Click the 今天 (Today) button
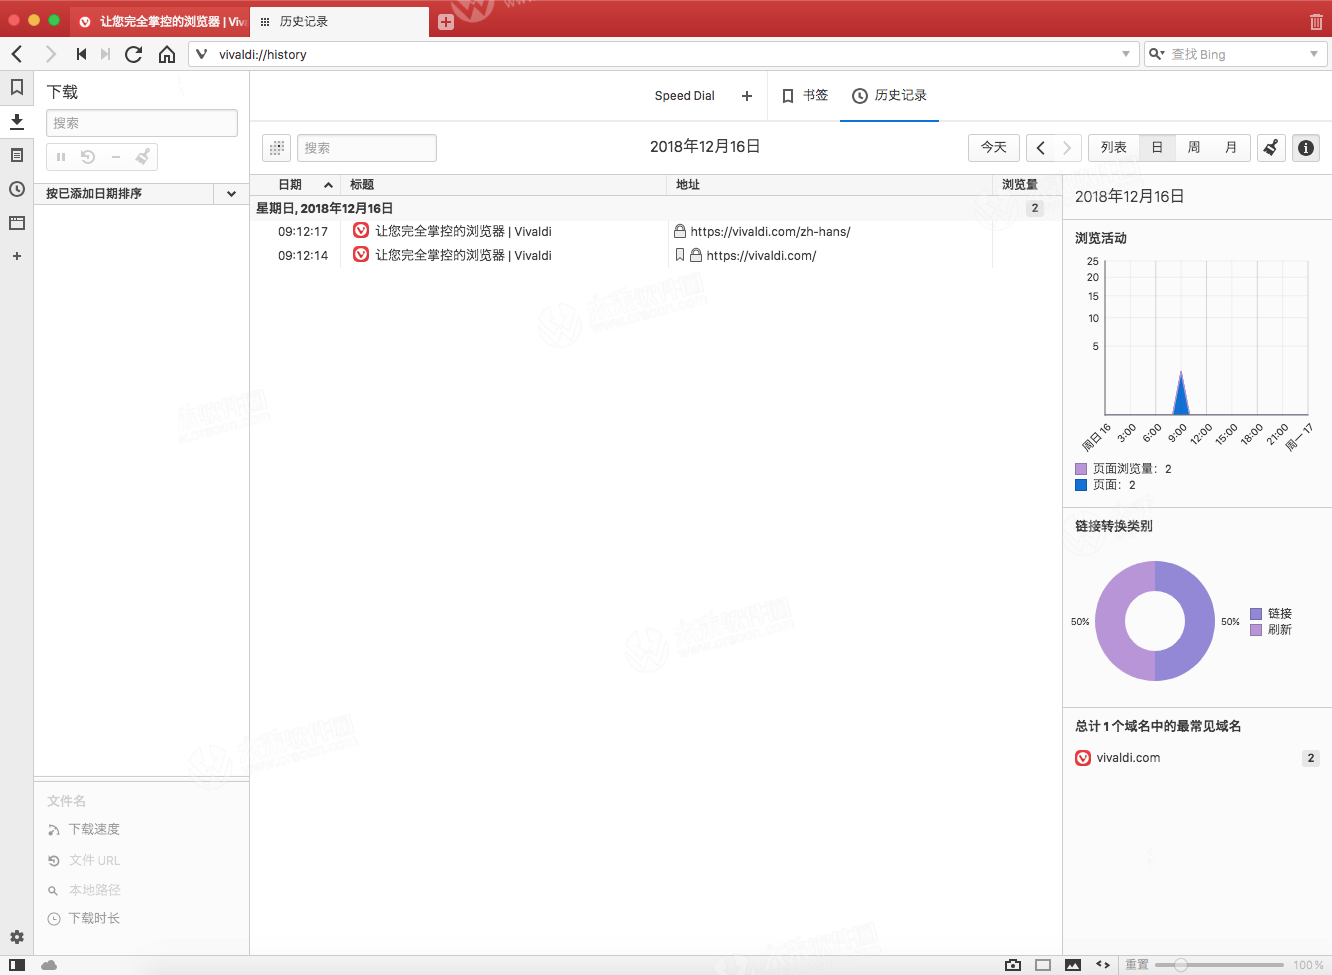 (x=993, y=147)
